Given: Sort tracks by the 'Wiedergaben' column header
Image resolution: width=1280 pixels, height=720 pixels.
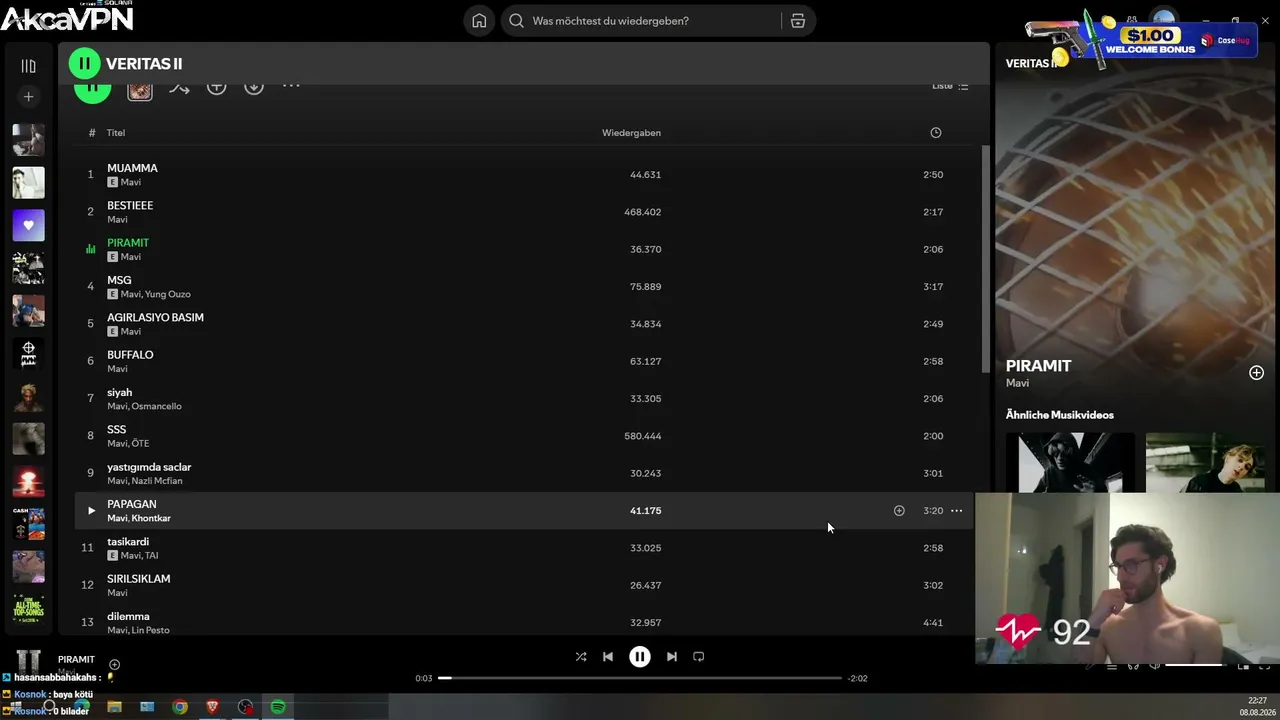Looking at the screenshot, I should tap(631, 133).
